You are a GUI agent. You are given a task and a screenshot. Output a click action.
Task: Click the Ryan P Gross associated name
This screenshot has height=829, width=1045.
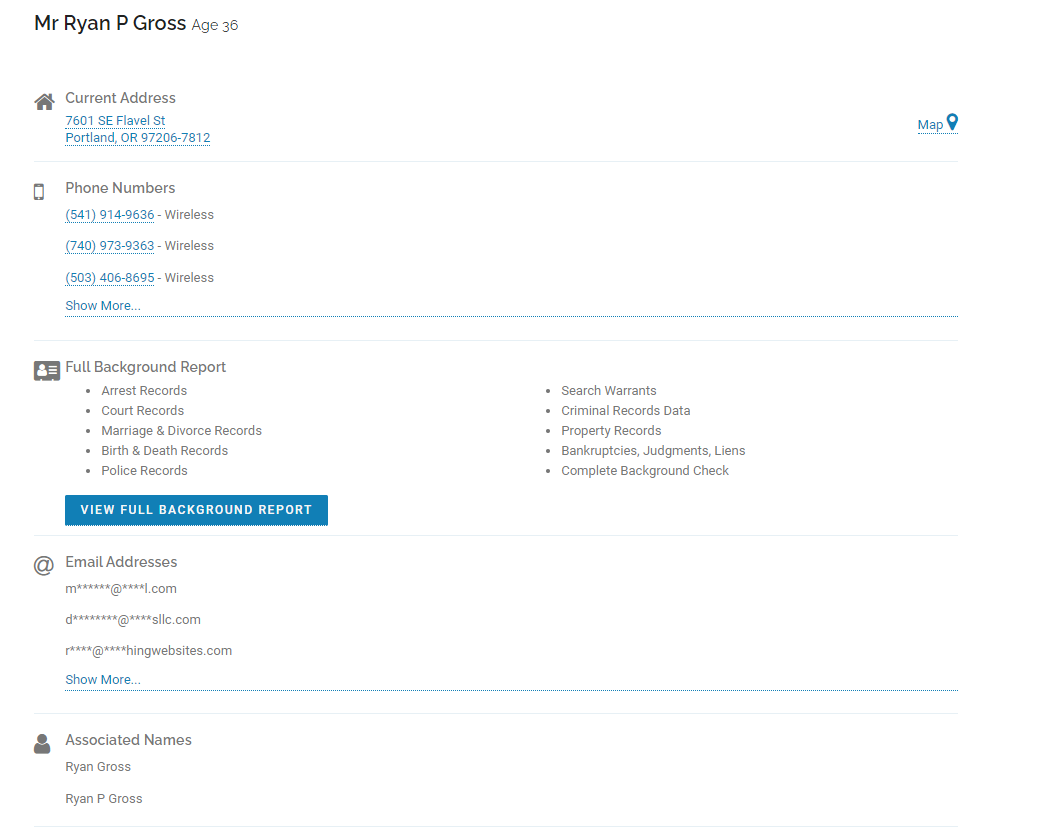[x=104, y=799]
